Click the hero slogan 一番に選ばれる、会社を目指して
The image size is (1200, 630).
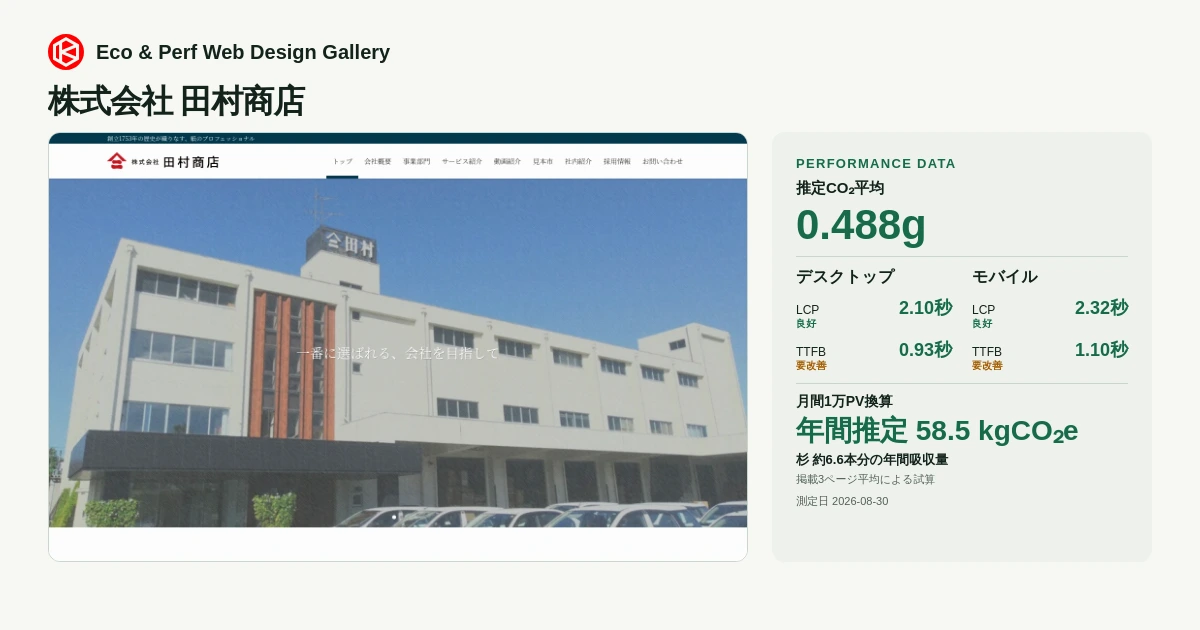[x=398, y=352]
